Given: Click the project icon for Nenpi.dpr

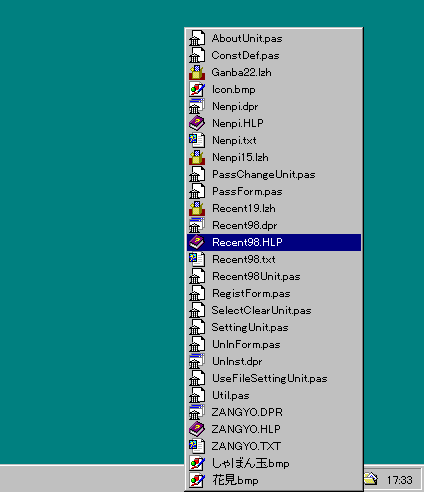Looking at the screenshot, I should 197,106.
